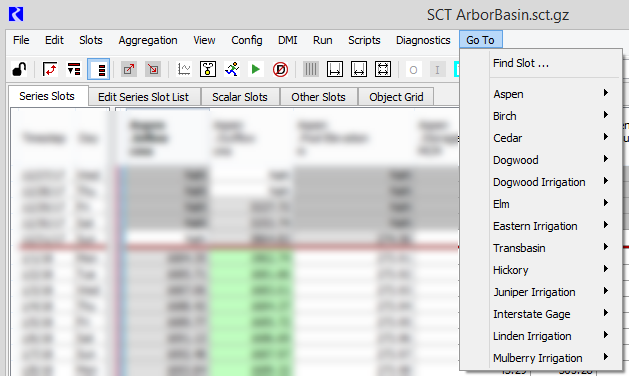Toggle the O flag button
Screen dimensions: 629x376
point(413,69)
